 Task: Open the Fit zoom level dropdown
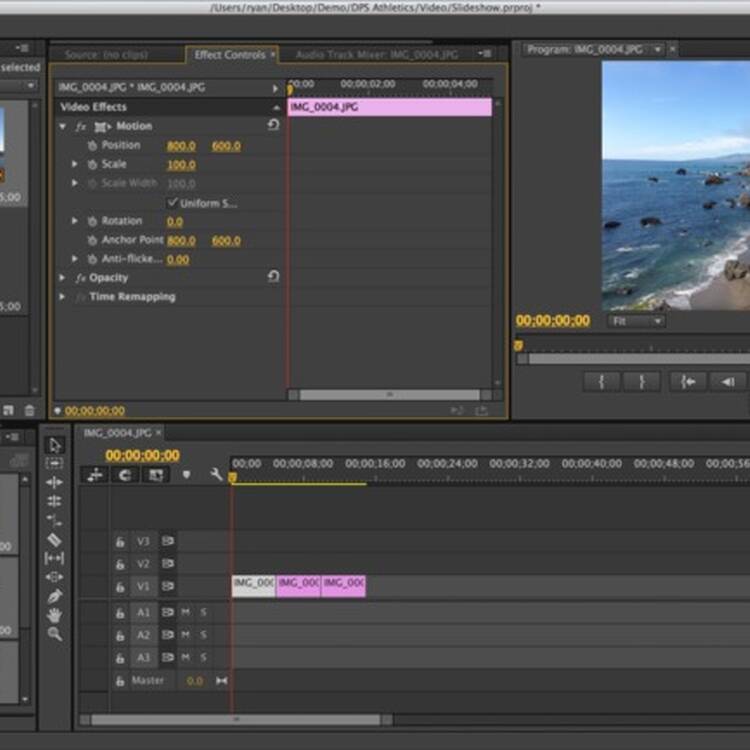point(636,321)
